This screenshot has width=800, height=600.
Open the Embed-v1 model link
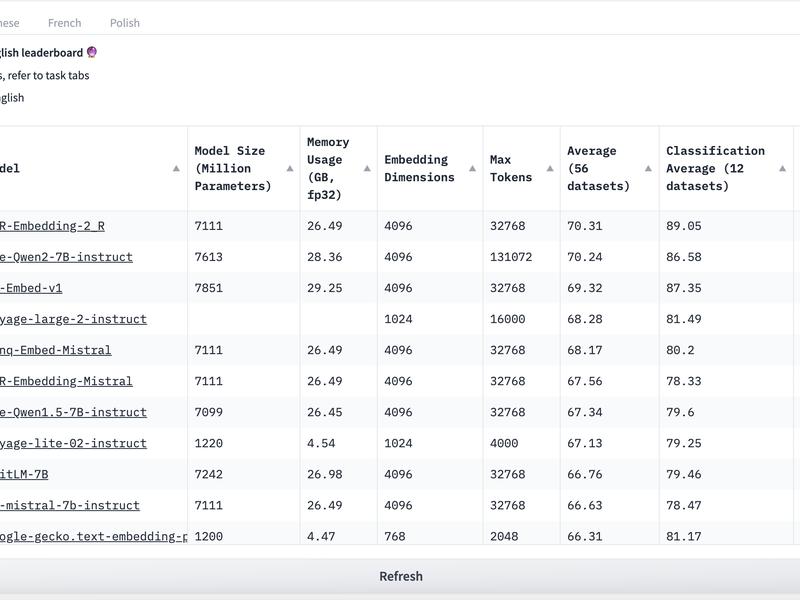click(31, 288)
